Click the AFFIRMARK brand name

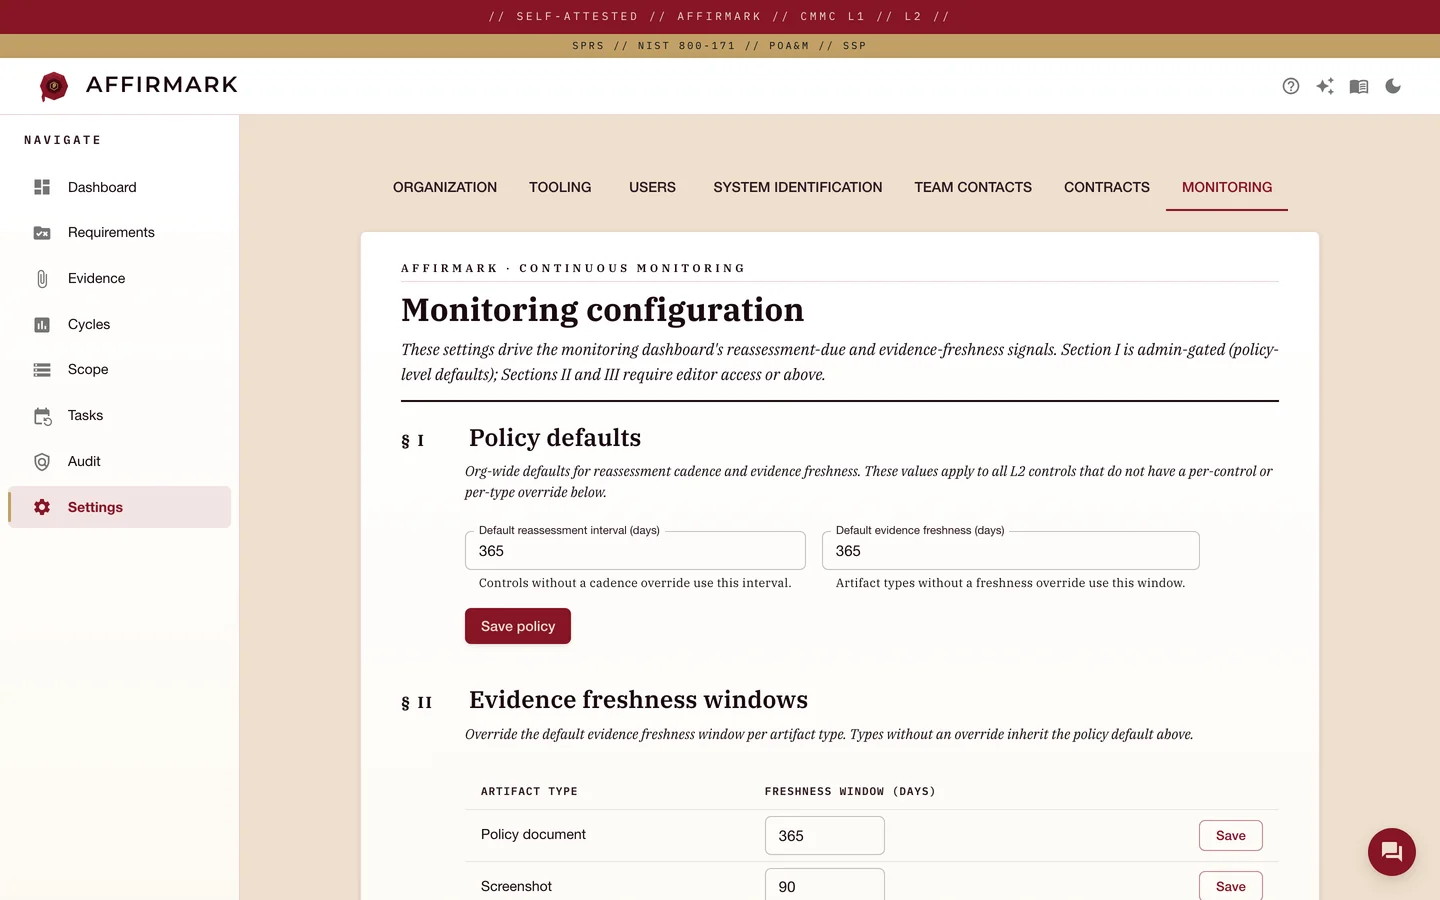(162, 85)
